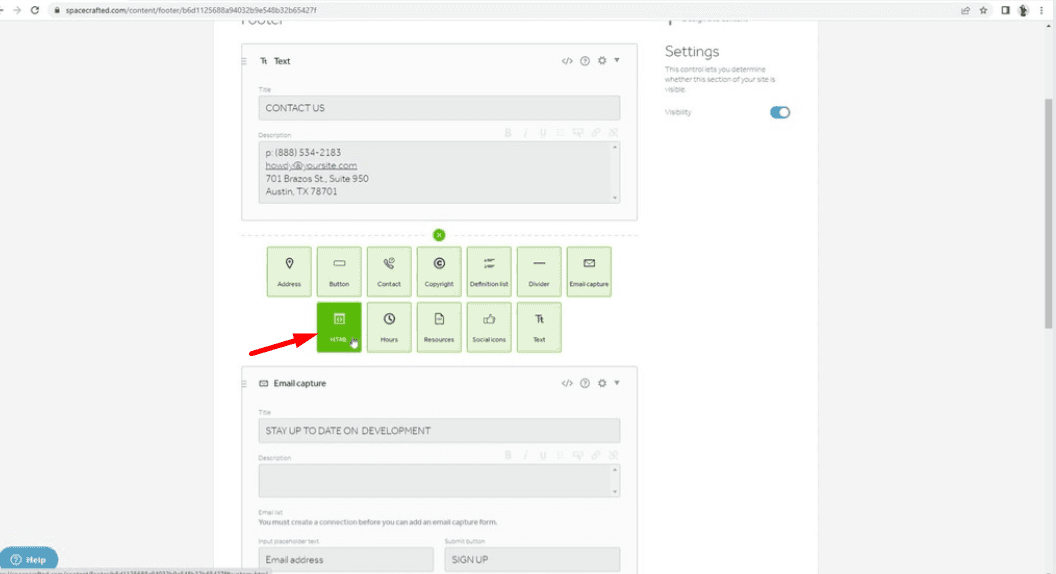1056x574 pixels.
Task: Open help for the Email capture block
Action: click(585, 383)
